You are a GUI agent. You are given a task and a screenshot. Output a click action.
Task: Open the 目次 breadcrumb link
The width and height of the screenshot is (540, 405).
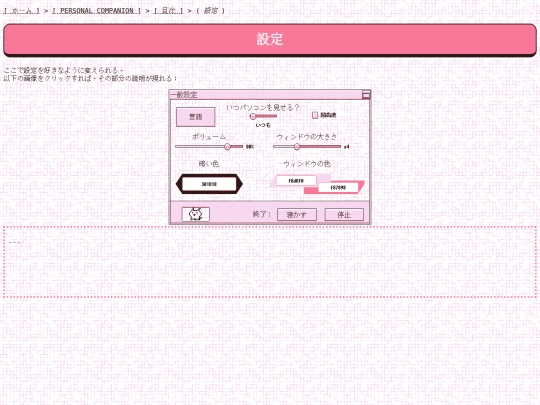168,11
